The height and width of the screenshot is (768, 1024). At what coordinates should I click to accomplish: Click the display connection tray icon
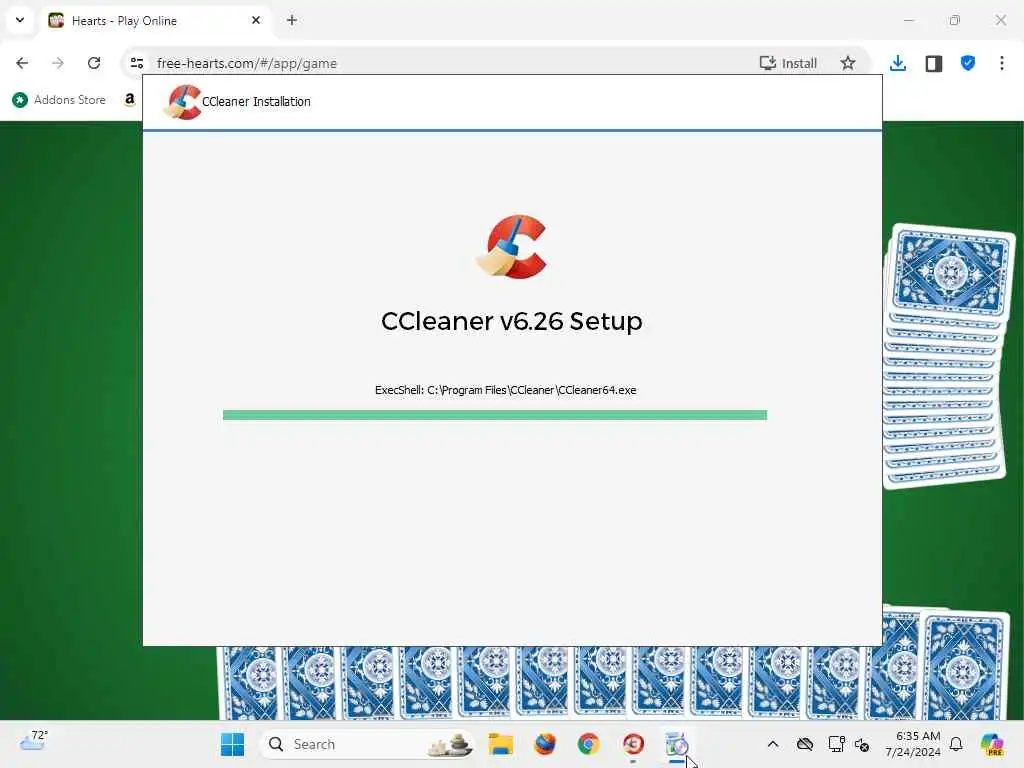tap(836, 744)
